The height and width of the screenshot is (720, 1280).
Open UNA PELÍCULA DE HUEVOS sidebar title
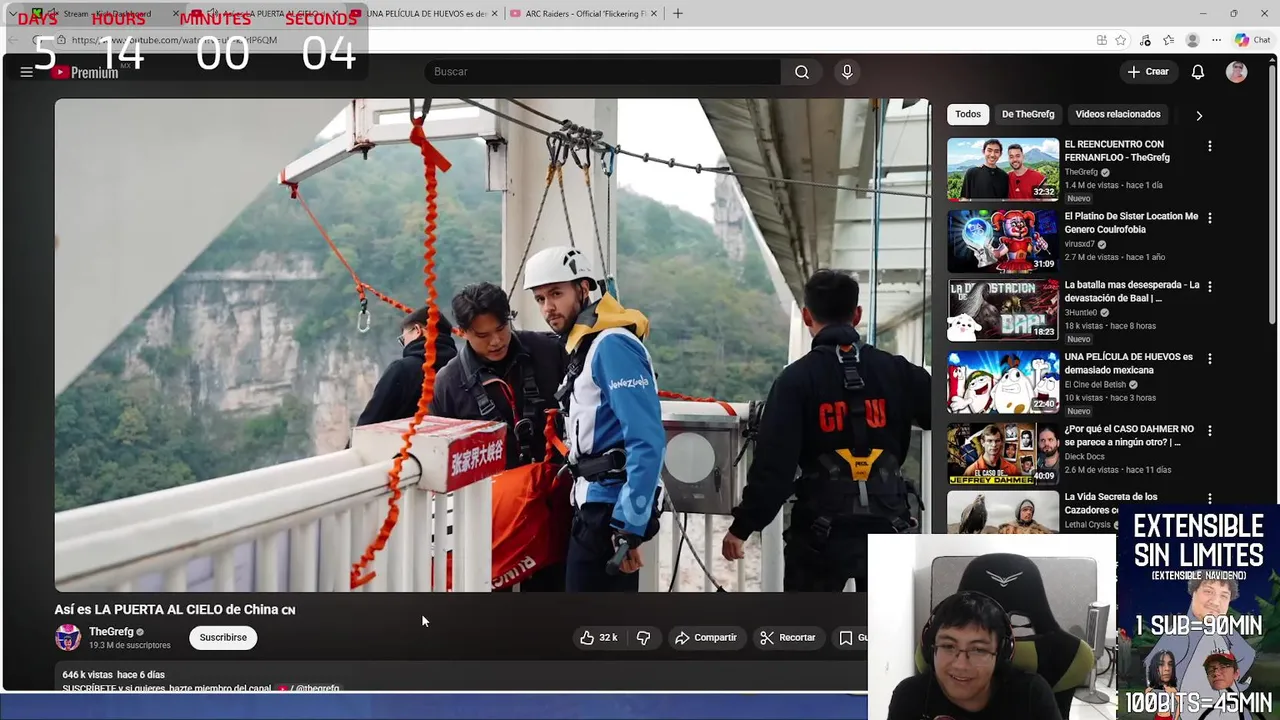click(x=1128, y=363)
